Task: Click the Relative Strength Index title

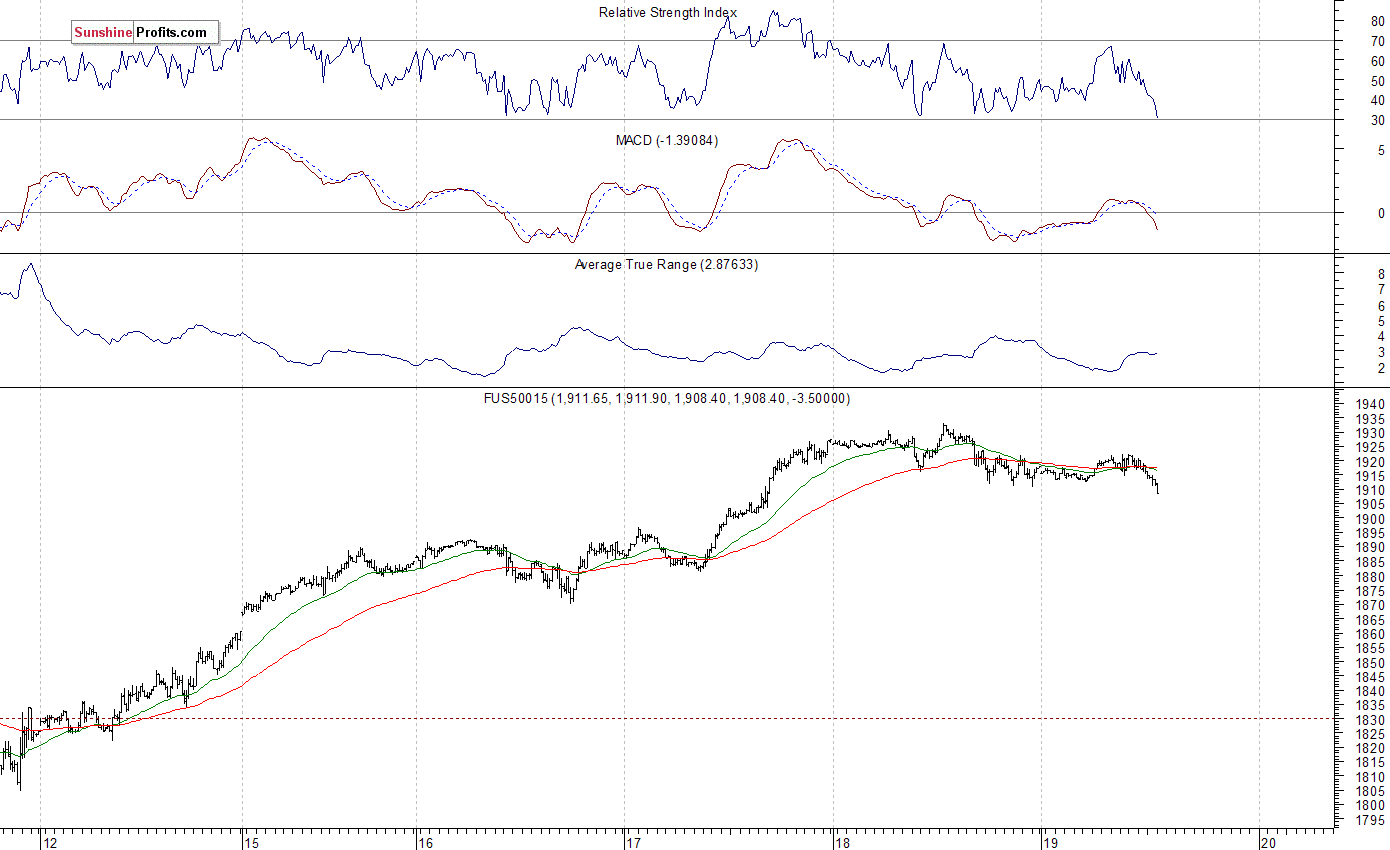Action: [668, 13]
